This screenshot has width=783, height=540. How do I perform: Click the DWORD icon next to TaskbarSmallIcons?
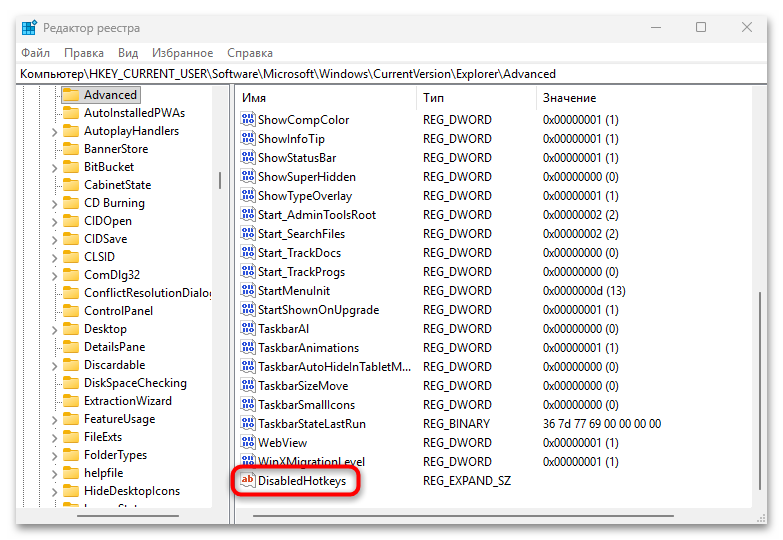click(x=248, y=404)
